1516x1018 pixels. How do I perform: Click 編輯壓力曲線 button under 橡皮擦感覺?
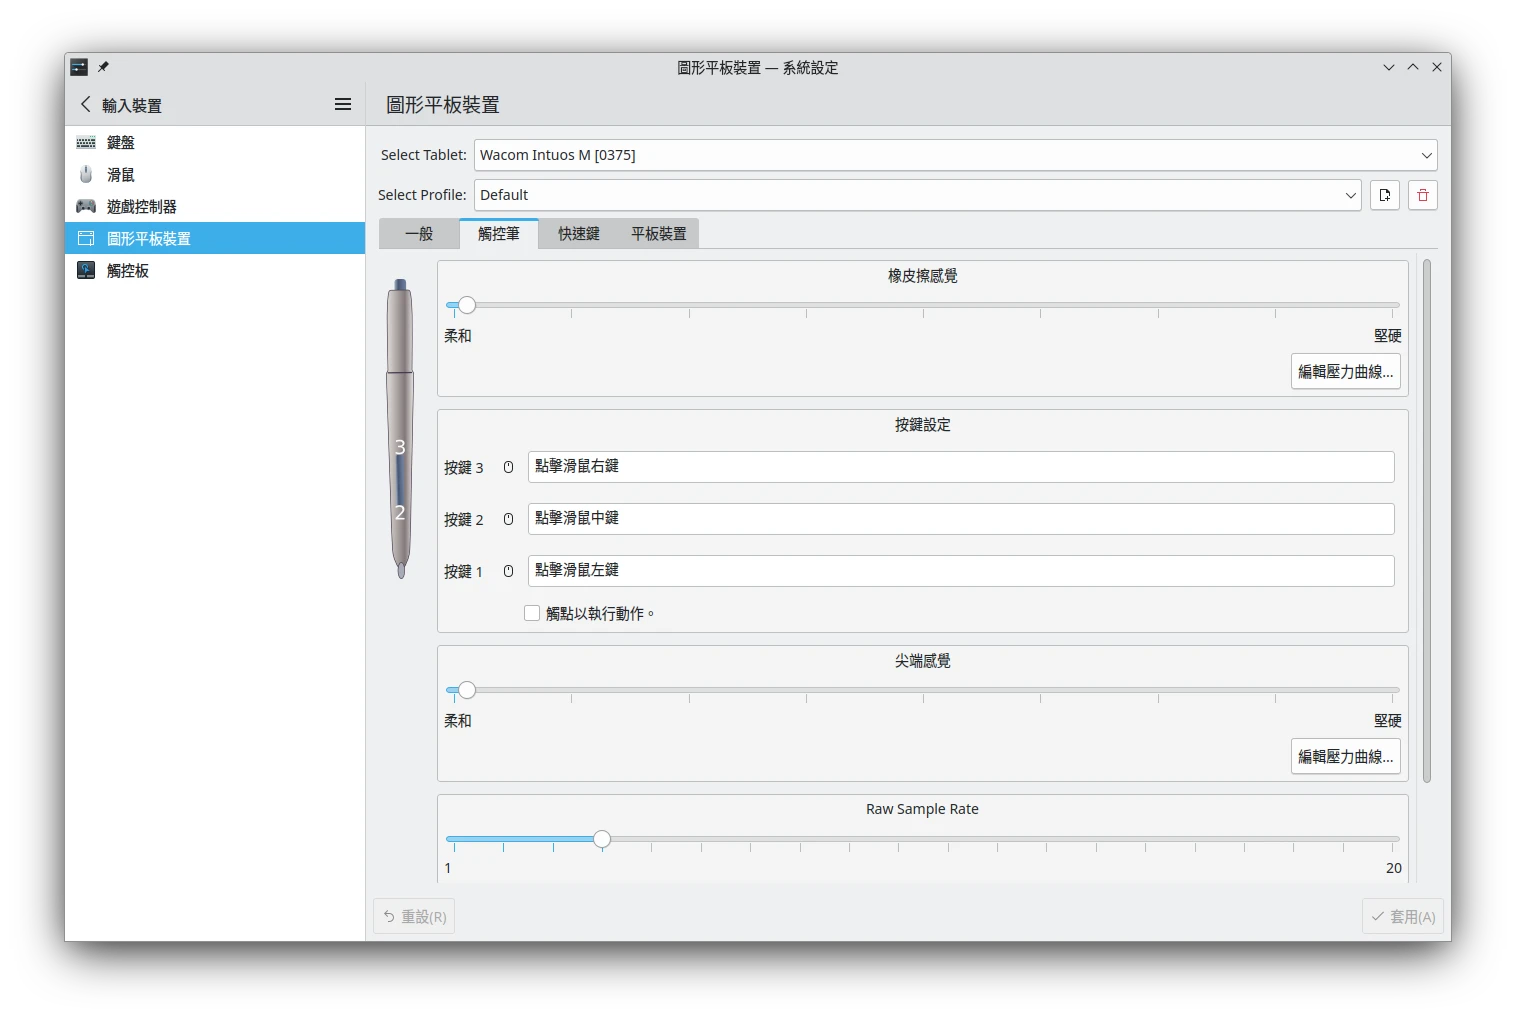click(x=1345, y=372)
